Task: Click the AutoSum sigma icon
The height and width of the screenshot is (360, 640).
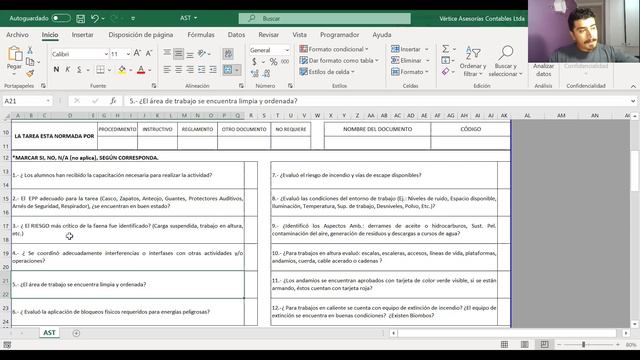Action: 446,49
